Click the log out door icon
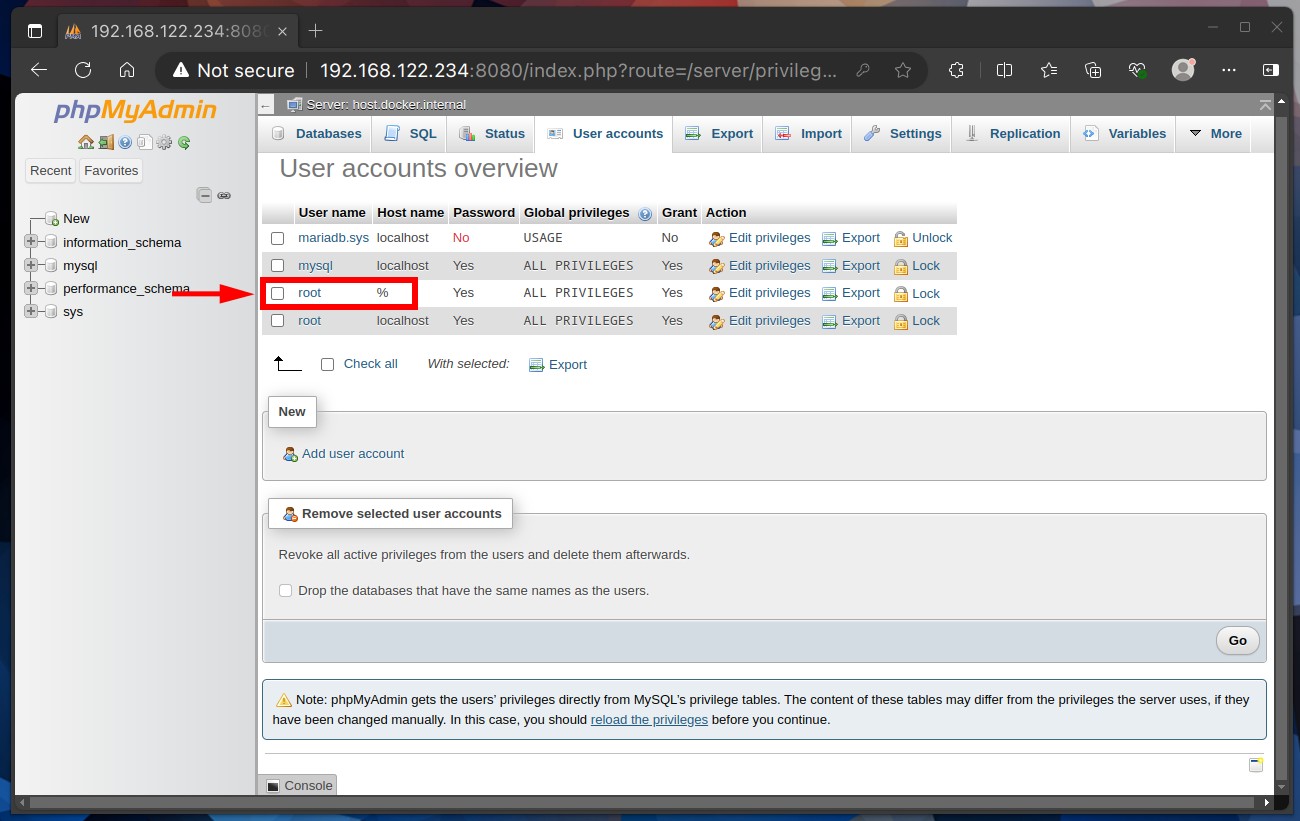 pyautogui.click(x=106, y=143)
